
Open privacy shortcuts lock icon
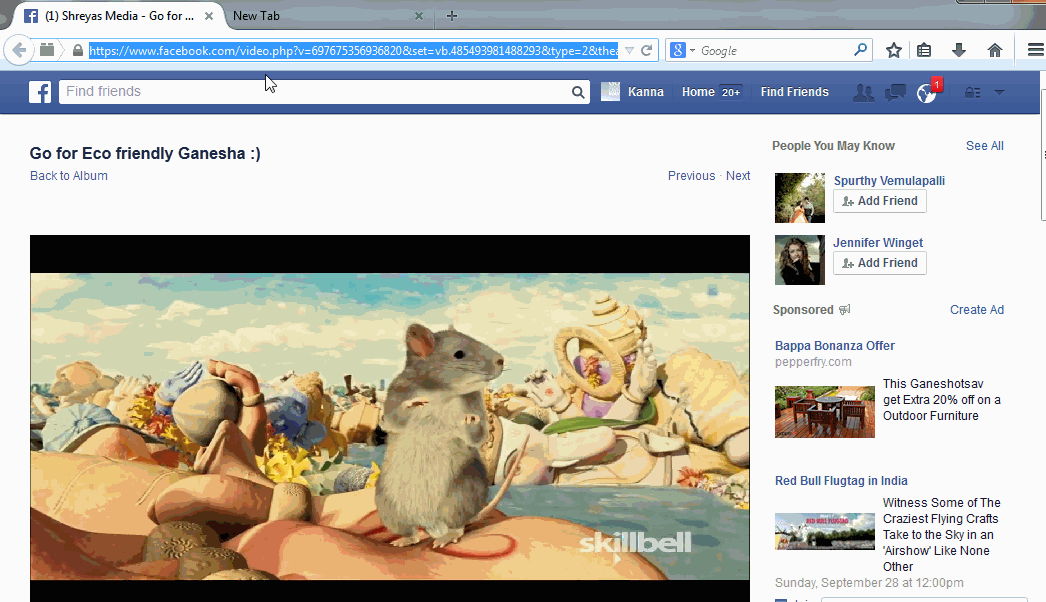[x=973, y=93]
